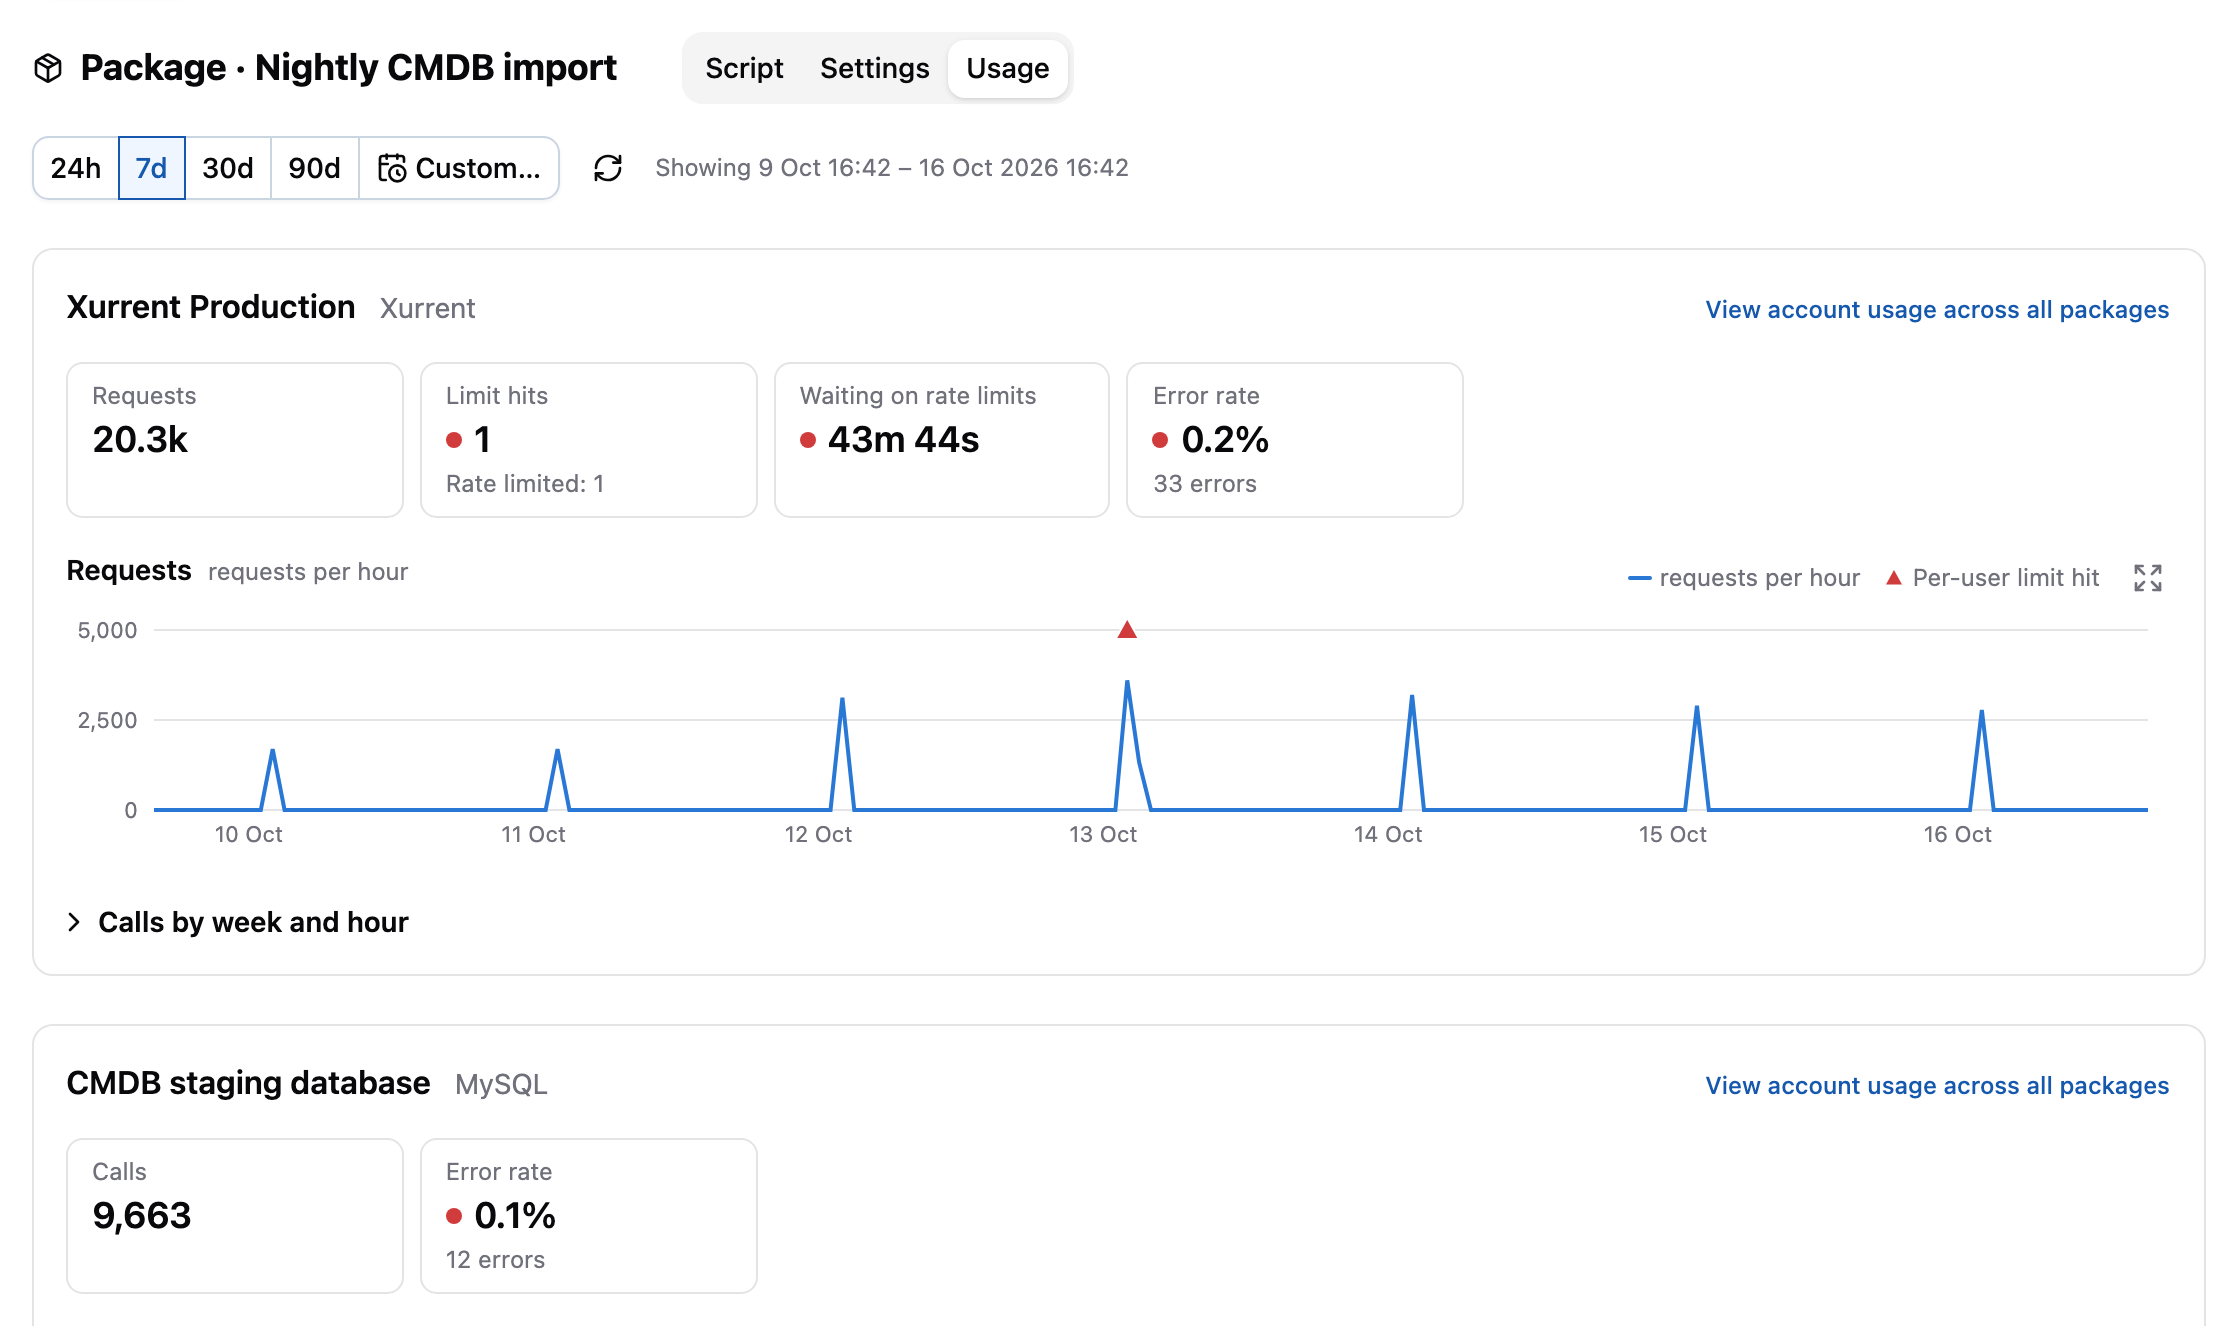Open the Script tab
The width and height of the screenshot is (2238, 1326).
point(744,68)
